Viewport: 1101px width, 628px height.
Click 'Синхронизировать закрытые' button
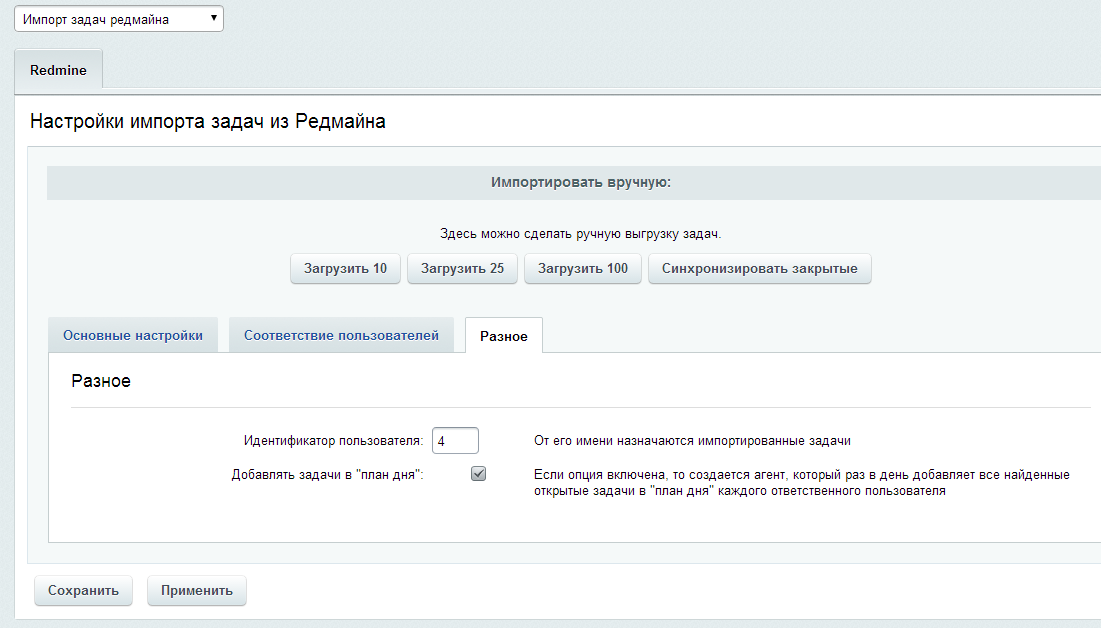click(759, 269)
